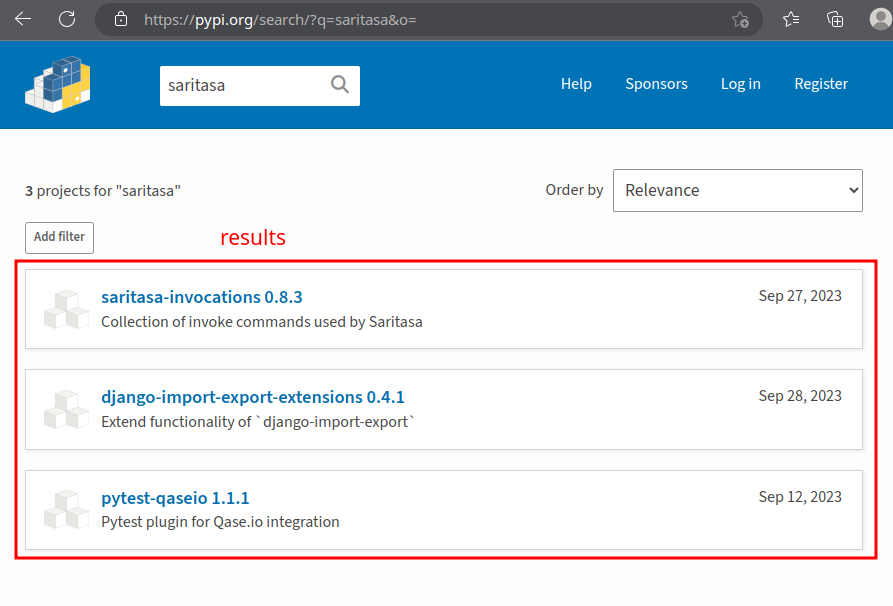Go to Register
This screenshot has height=606, width=893.
tap(821, 84)
